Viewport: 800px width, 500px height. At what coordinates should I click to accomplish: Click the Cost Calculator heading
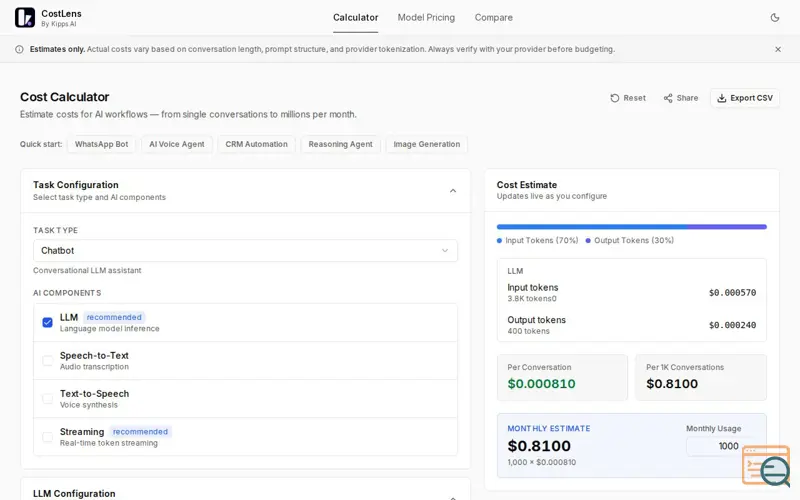coord(65,97)
